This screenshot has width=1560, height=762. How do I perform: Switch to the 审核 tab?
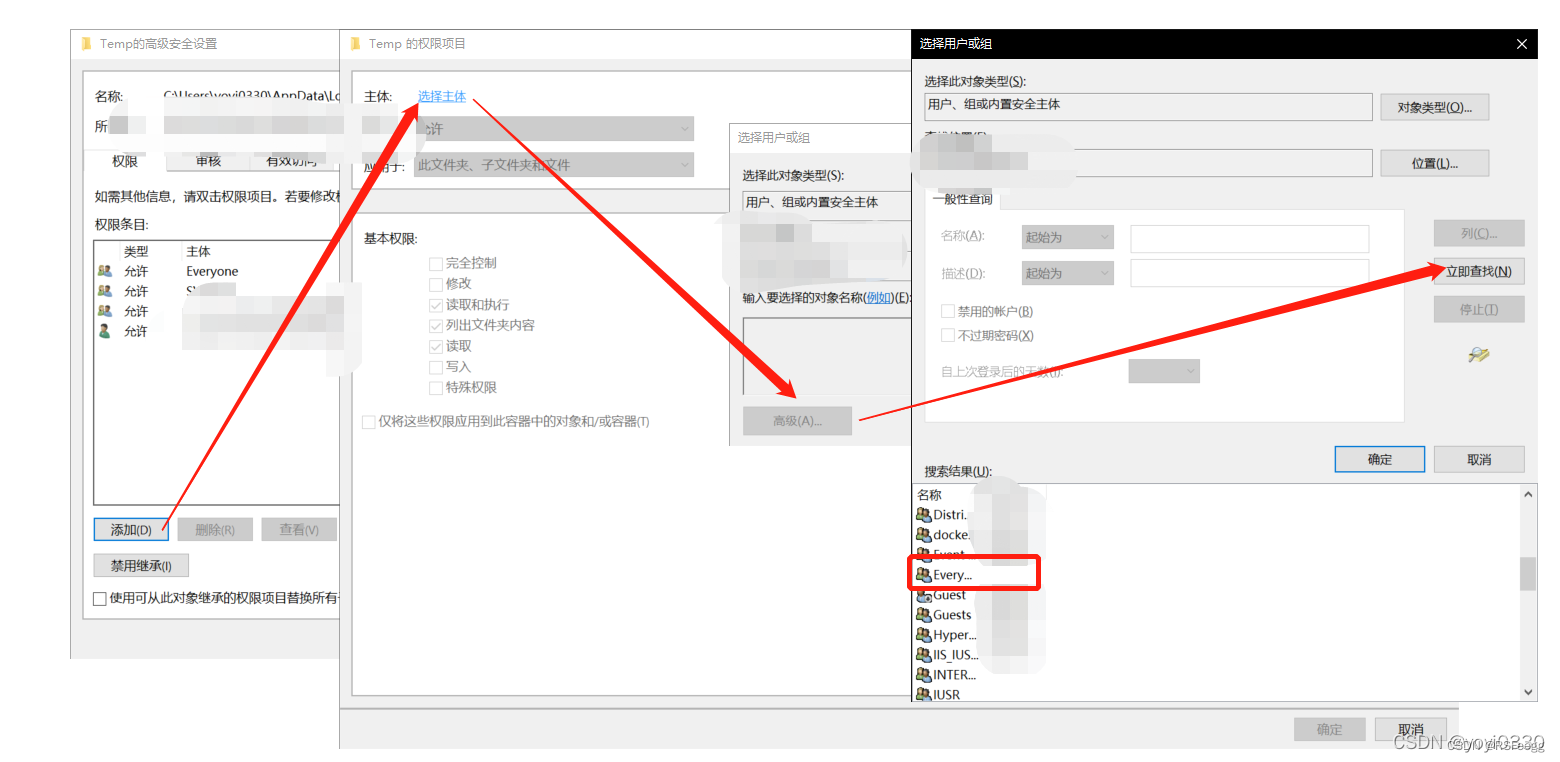pos(208,161)
